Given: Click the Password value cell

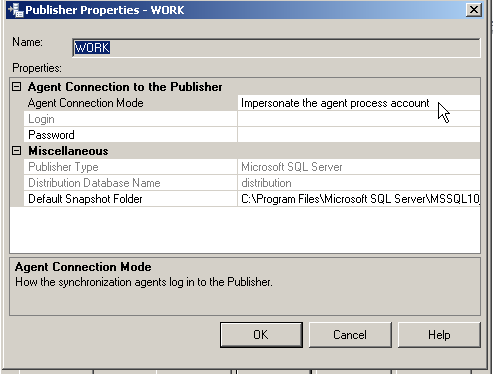Looking at the screenshot, I should click(359, 135).
